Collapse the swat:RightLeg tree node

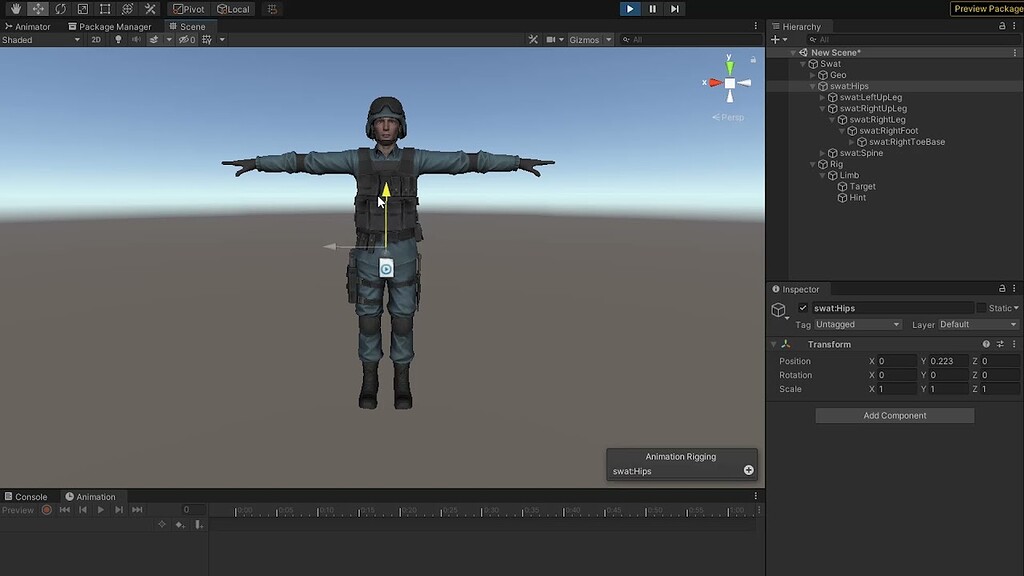[834, 119]
